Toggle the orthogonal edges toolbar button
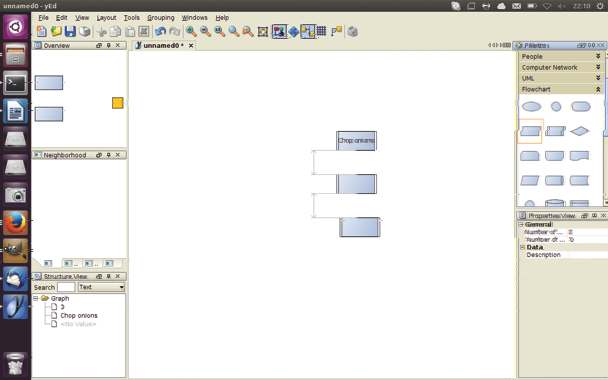This screenshot has height=380, width=608. tap(308, 31)
